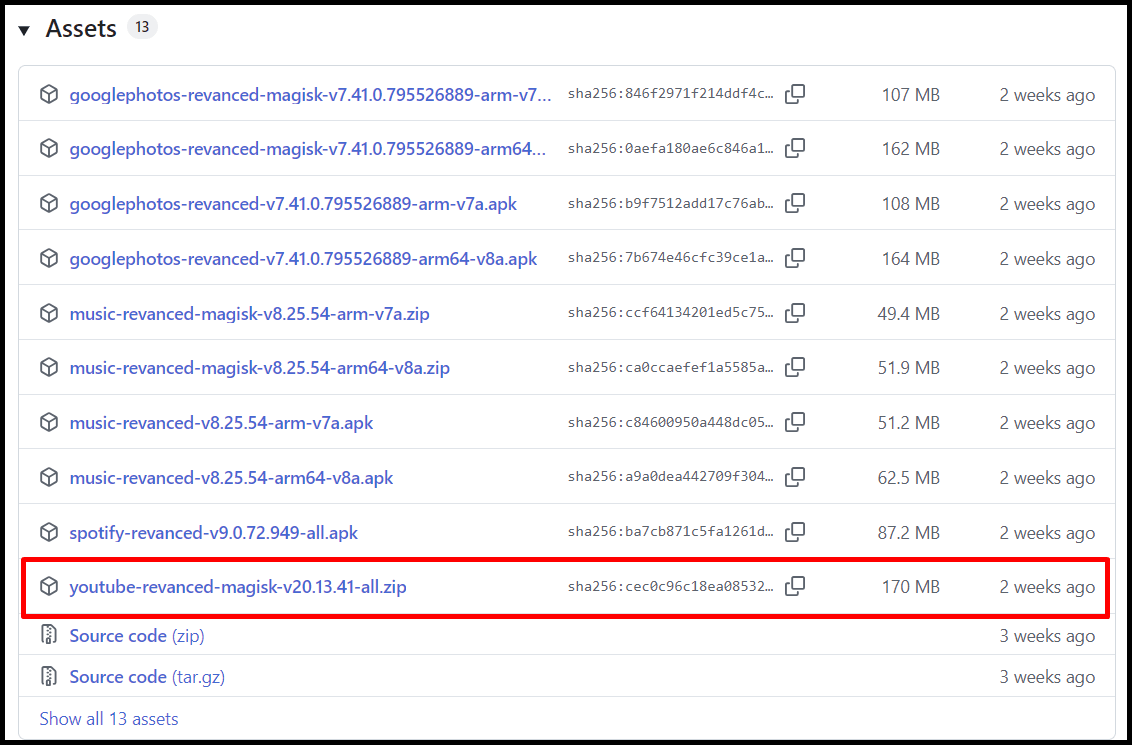This screenshot has width=1132, height=745.
Task: Click hash text sha256:0aefa180ae6c846a1
Action: pos(671,149)
